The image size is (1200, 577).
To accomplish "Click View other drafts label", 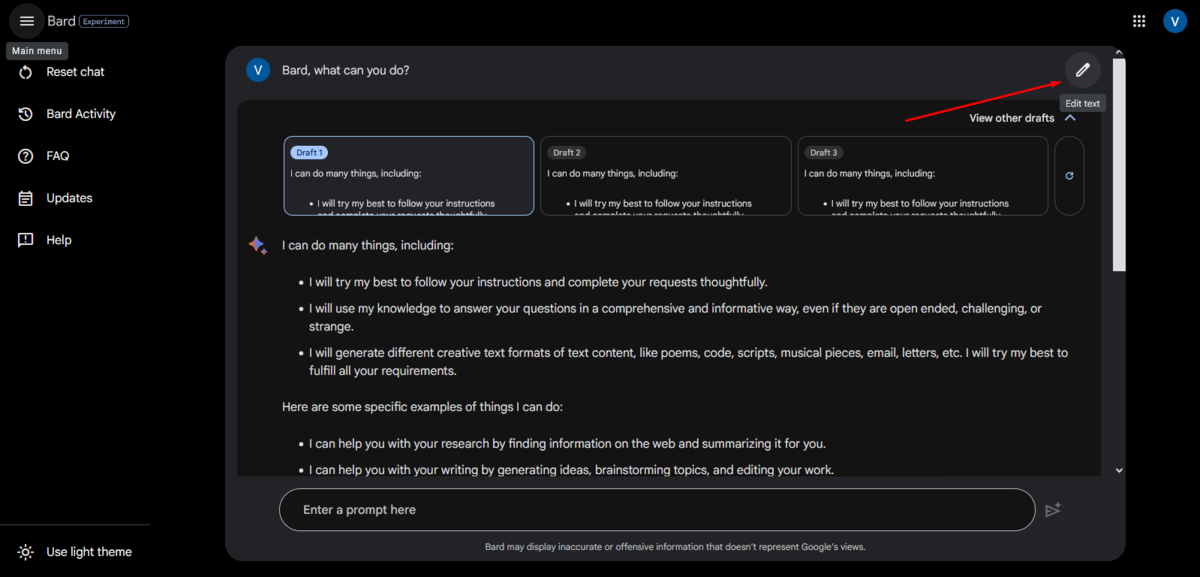I will [x=1012, y=118].
